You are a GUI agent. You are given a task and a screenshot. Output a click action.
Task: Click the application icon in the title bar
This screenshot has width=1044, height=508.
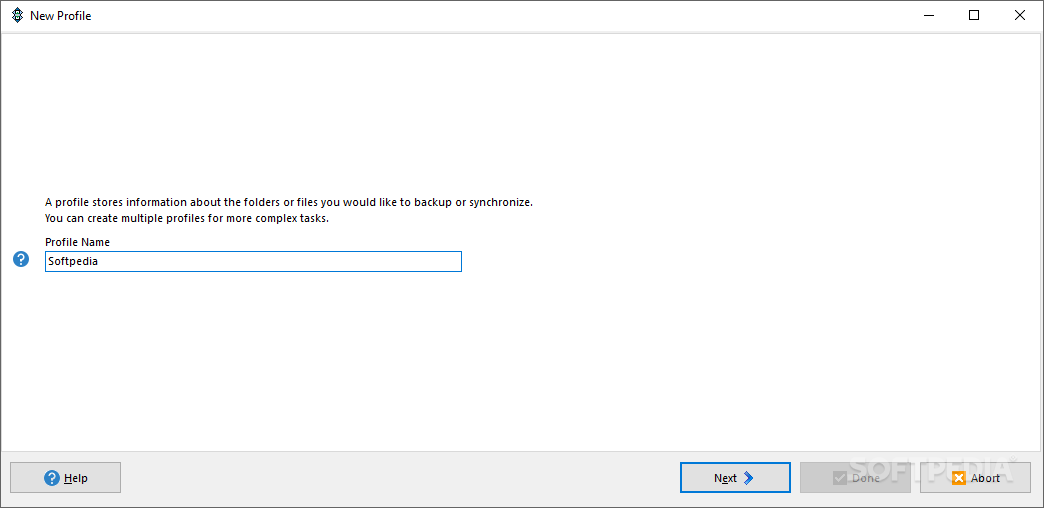(x=16, y=16)
